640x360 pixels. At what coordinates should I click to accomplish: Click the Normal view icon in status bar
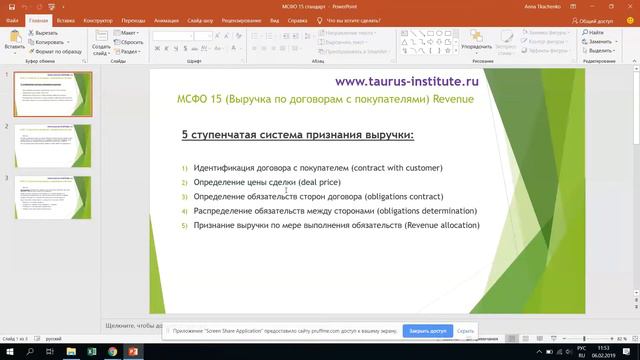[511, 338]
